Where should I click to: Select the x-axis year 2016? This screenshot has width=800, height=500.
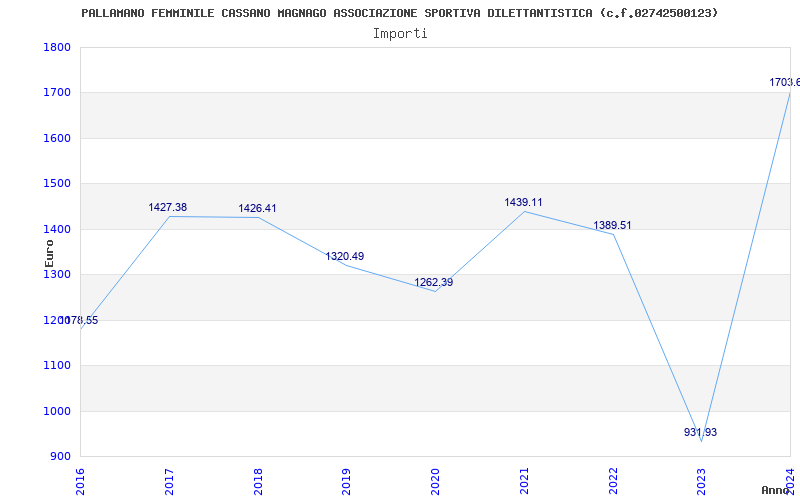(x=80, y=481)
